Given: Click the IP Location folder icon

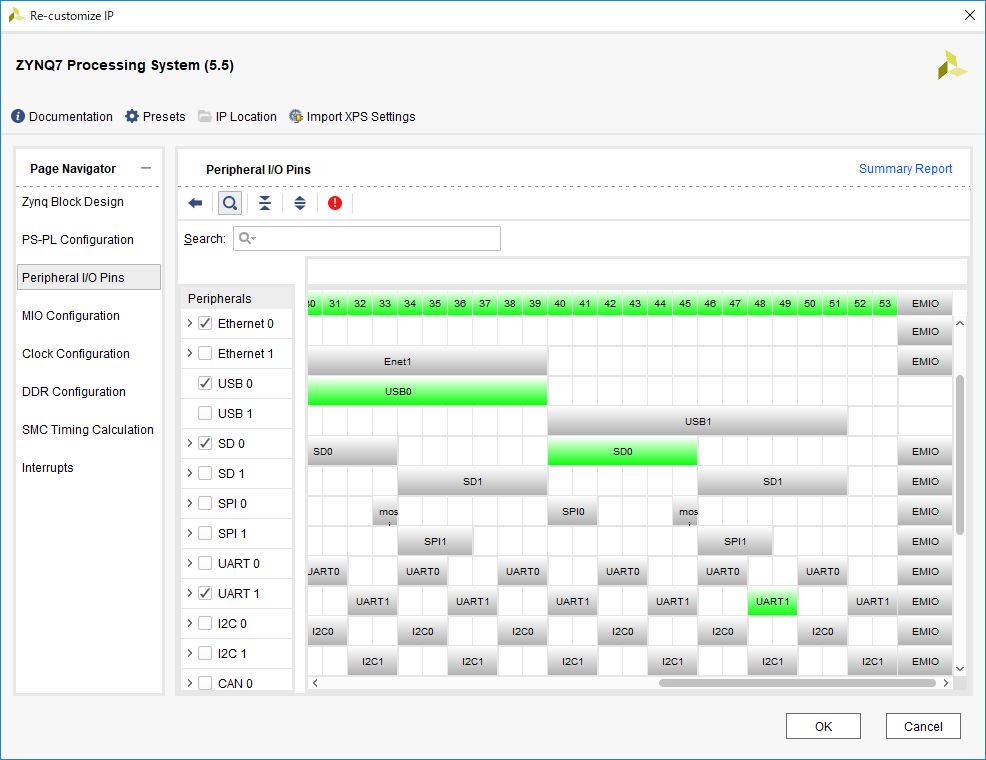Looking at the screenshot, I should point(204,116).
